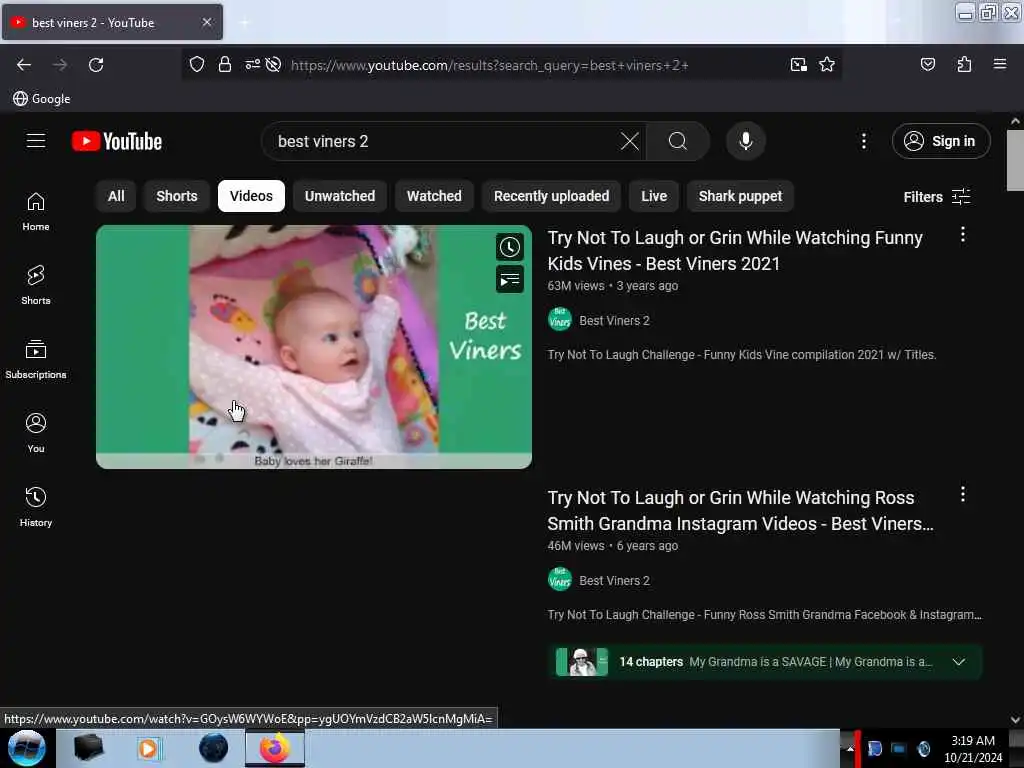Select the Shorts filter chip

[x=176, y=196]
